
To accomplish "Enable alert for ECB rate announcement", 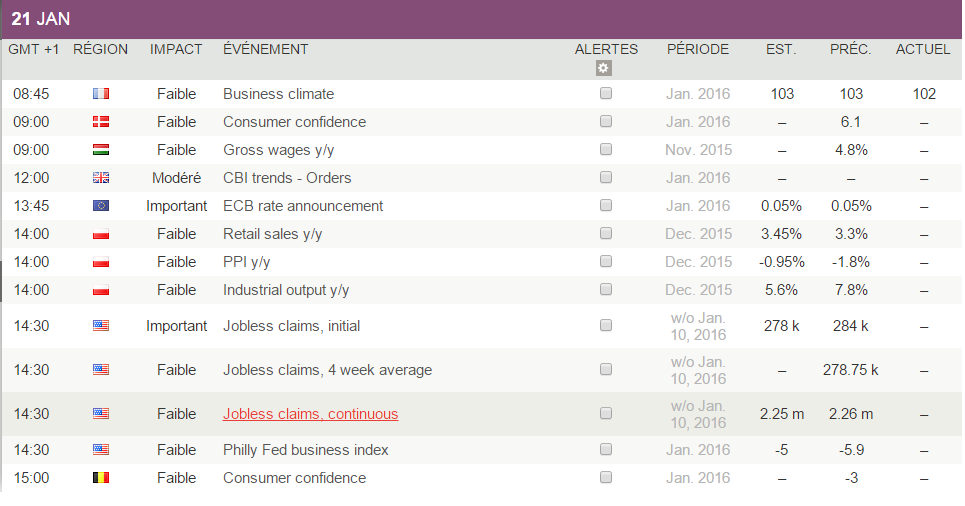I will [606, 206].
